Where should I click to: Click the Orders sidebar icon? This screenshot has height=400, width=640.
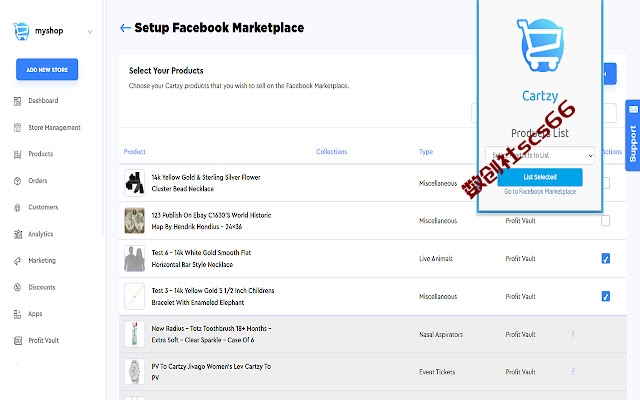click(x=18, y=181)
